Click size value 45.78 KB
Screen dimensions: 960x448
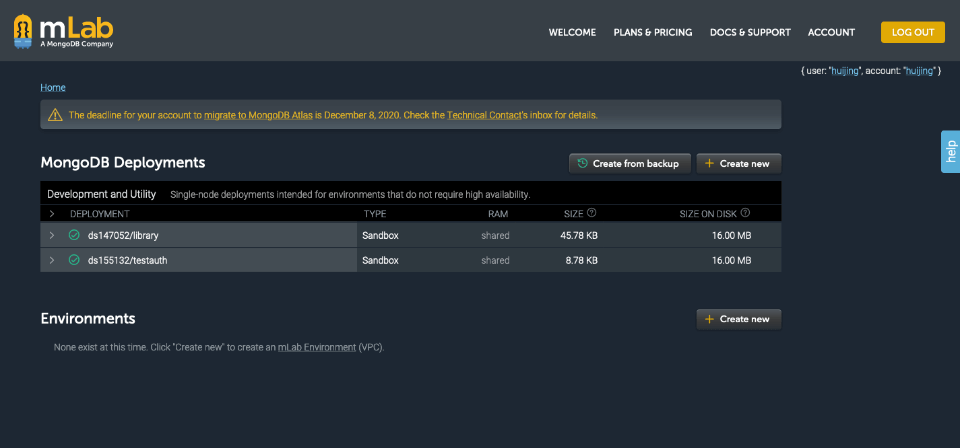579,235
